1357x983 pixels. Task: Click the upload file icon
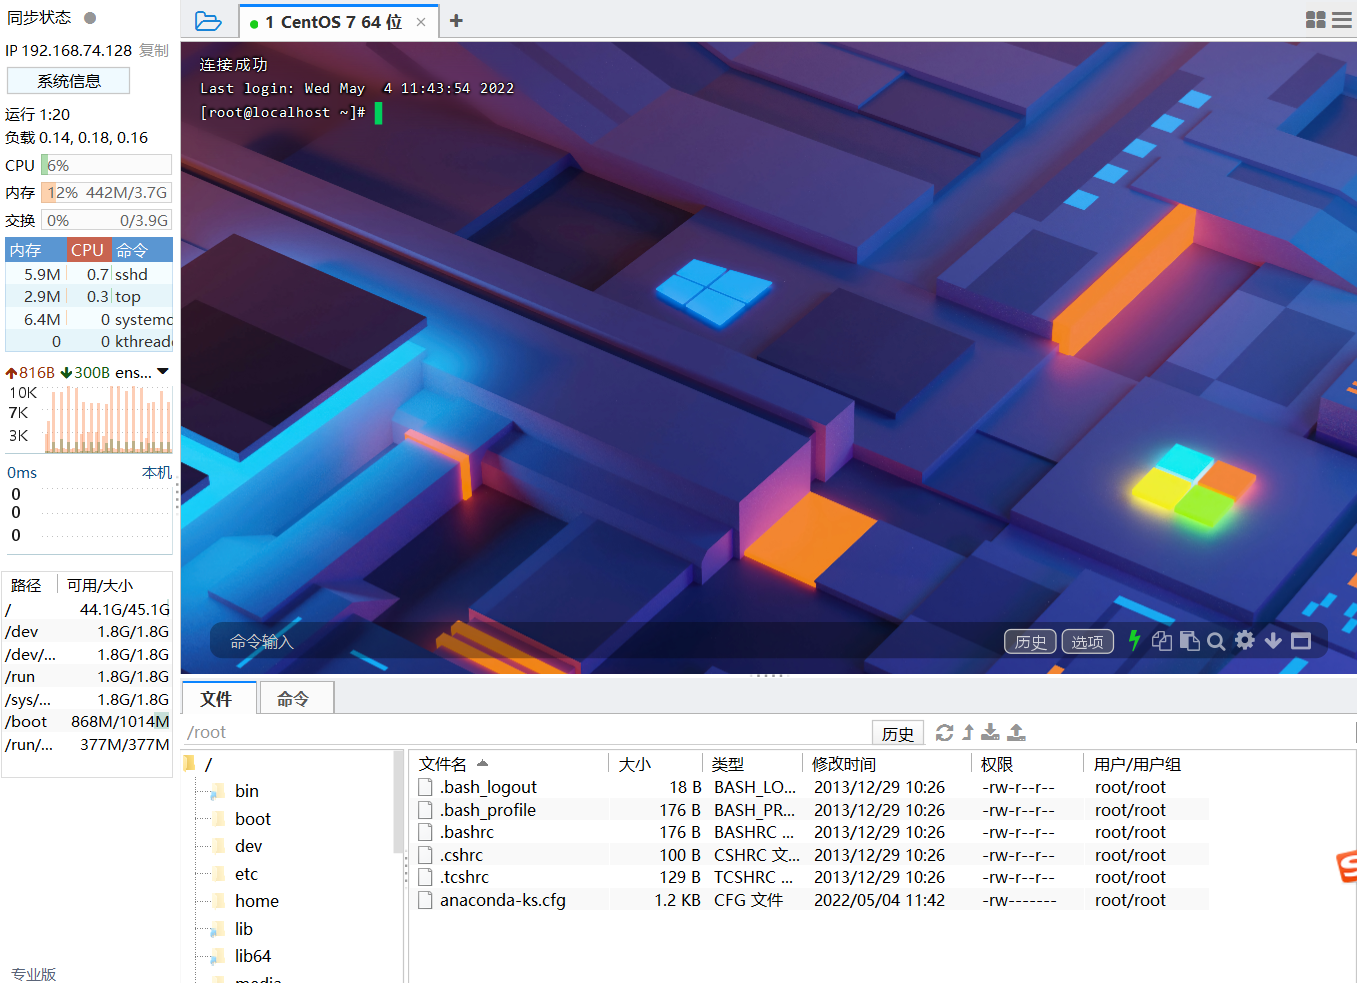(x=1016, y=732)
